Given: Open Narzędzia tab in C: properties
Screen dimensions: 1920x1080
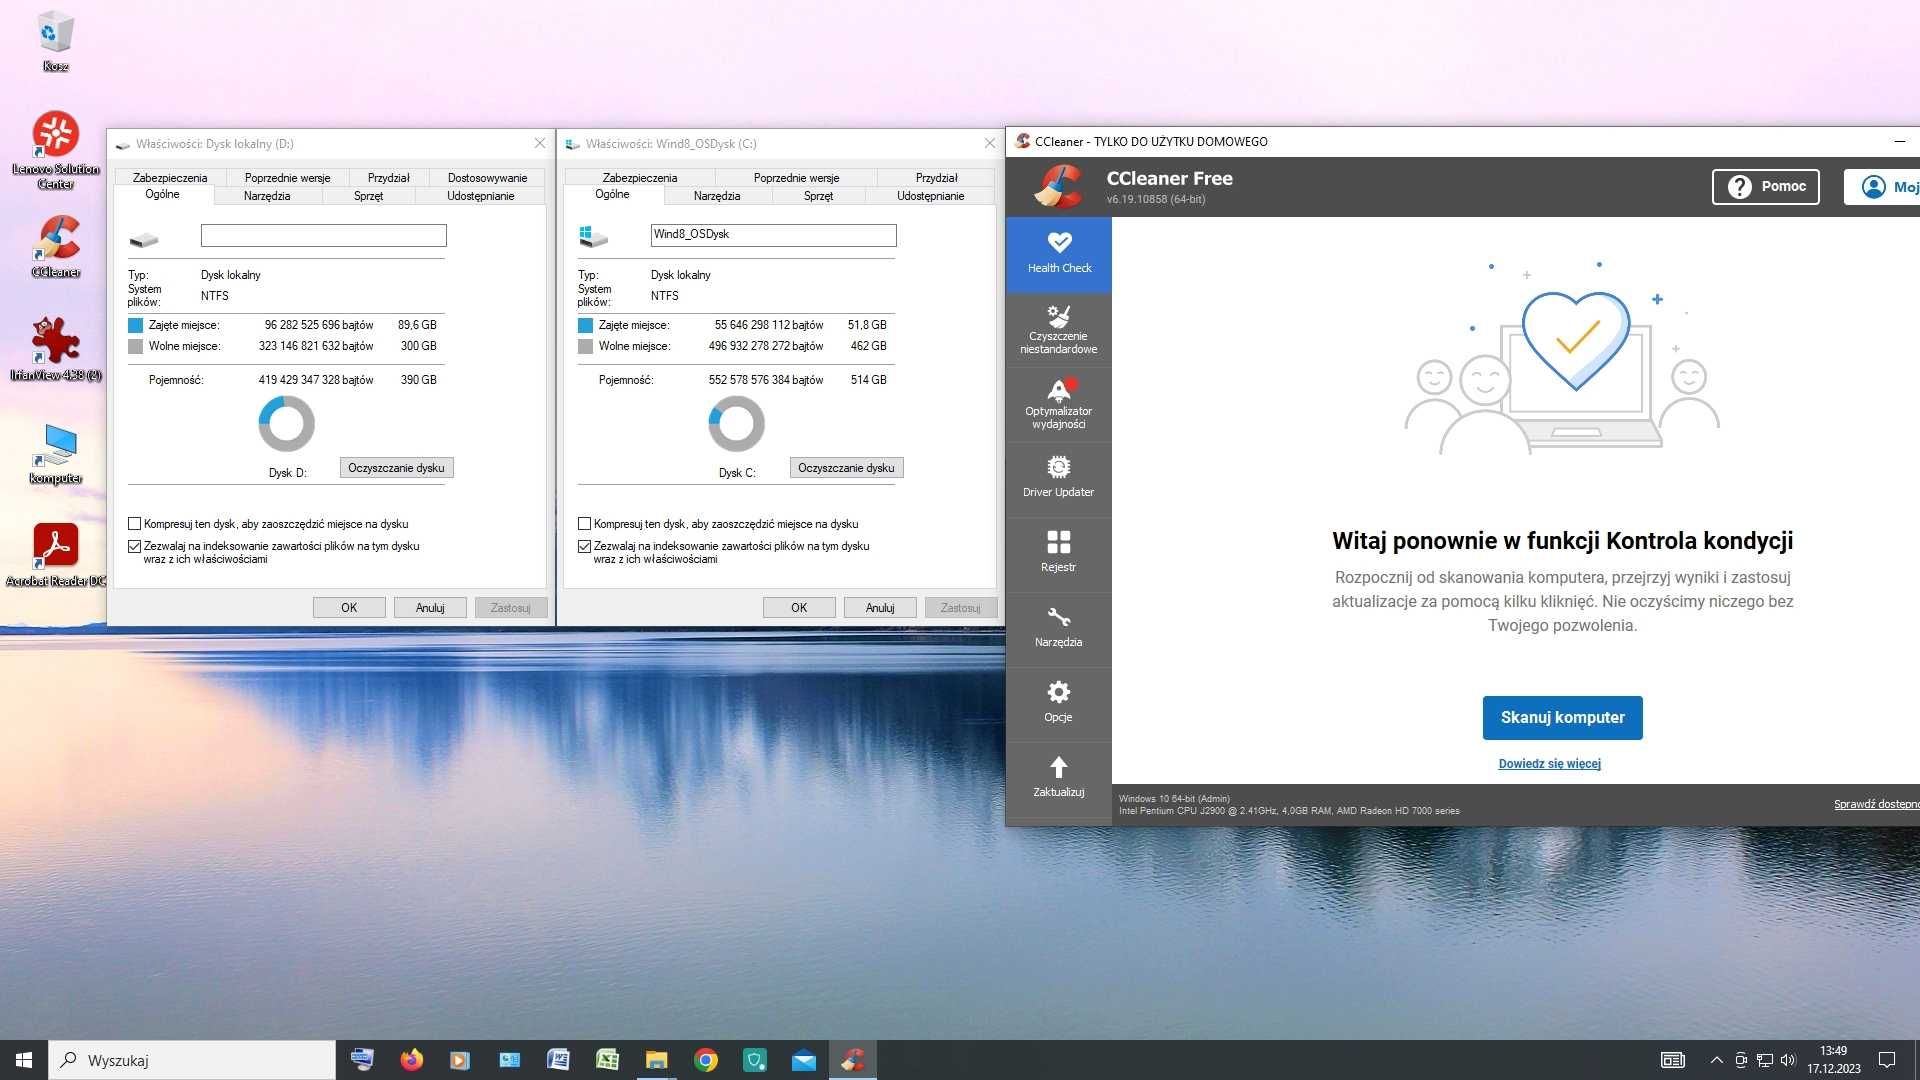Looking at the screenshot, I should [x=717, y=196].
